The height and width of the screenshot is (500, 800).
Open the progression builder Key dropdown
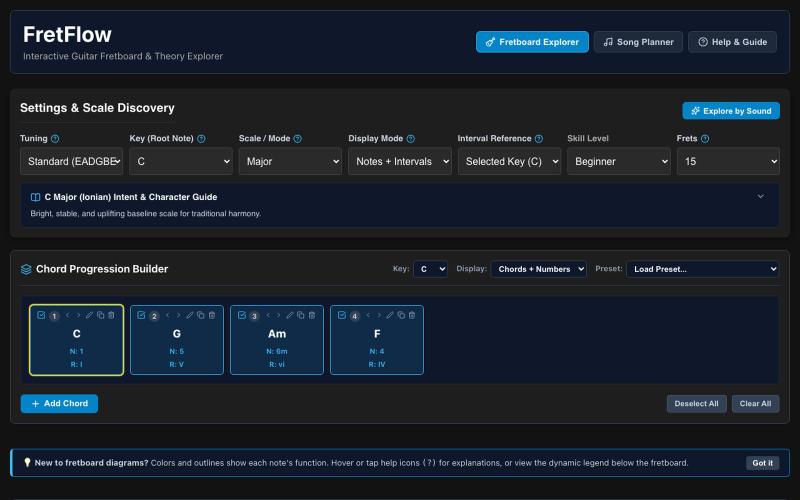430,269
